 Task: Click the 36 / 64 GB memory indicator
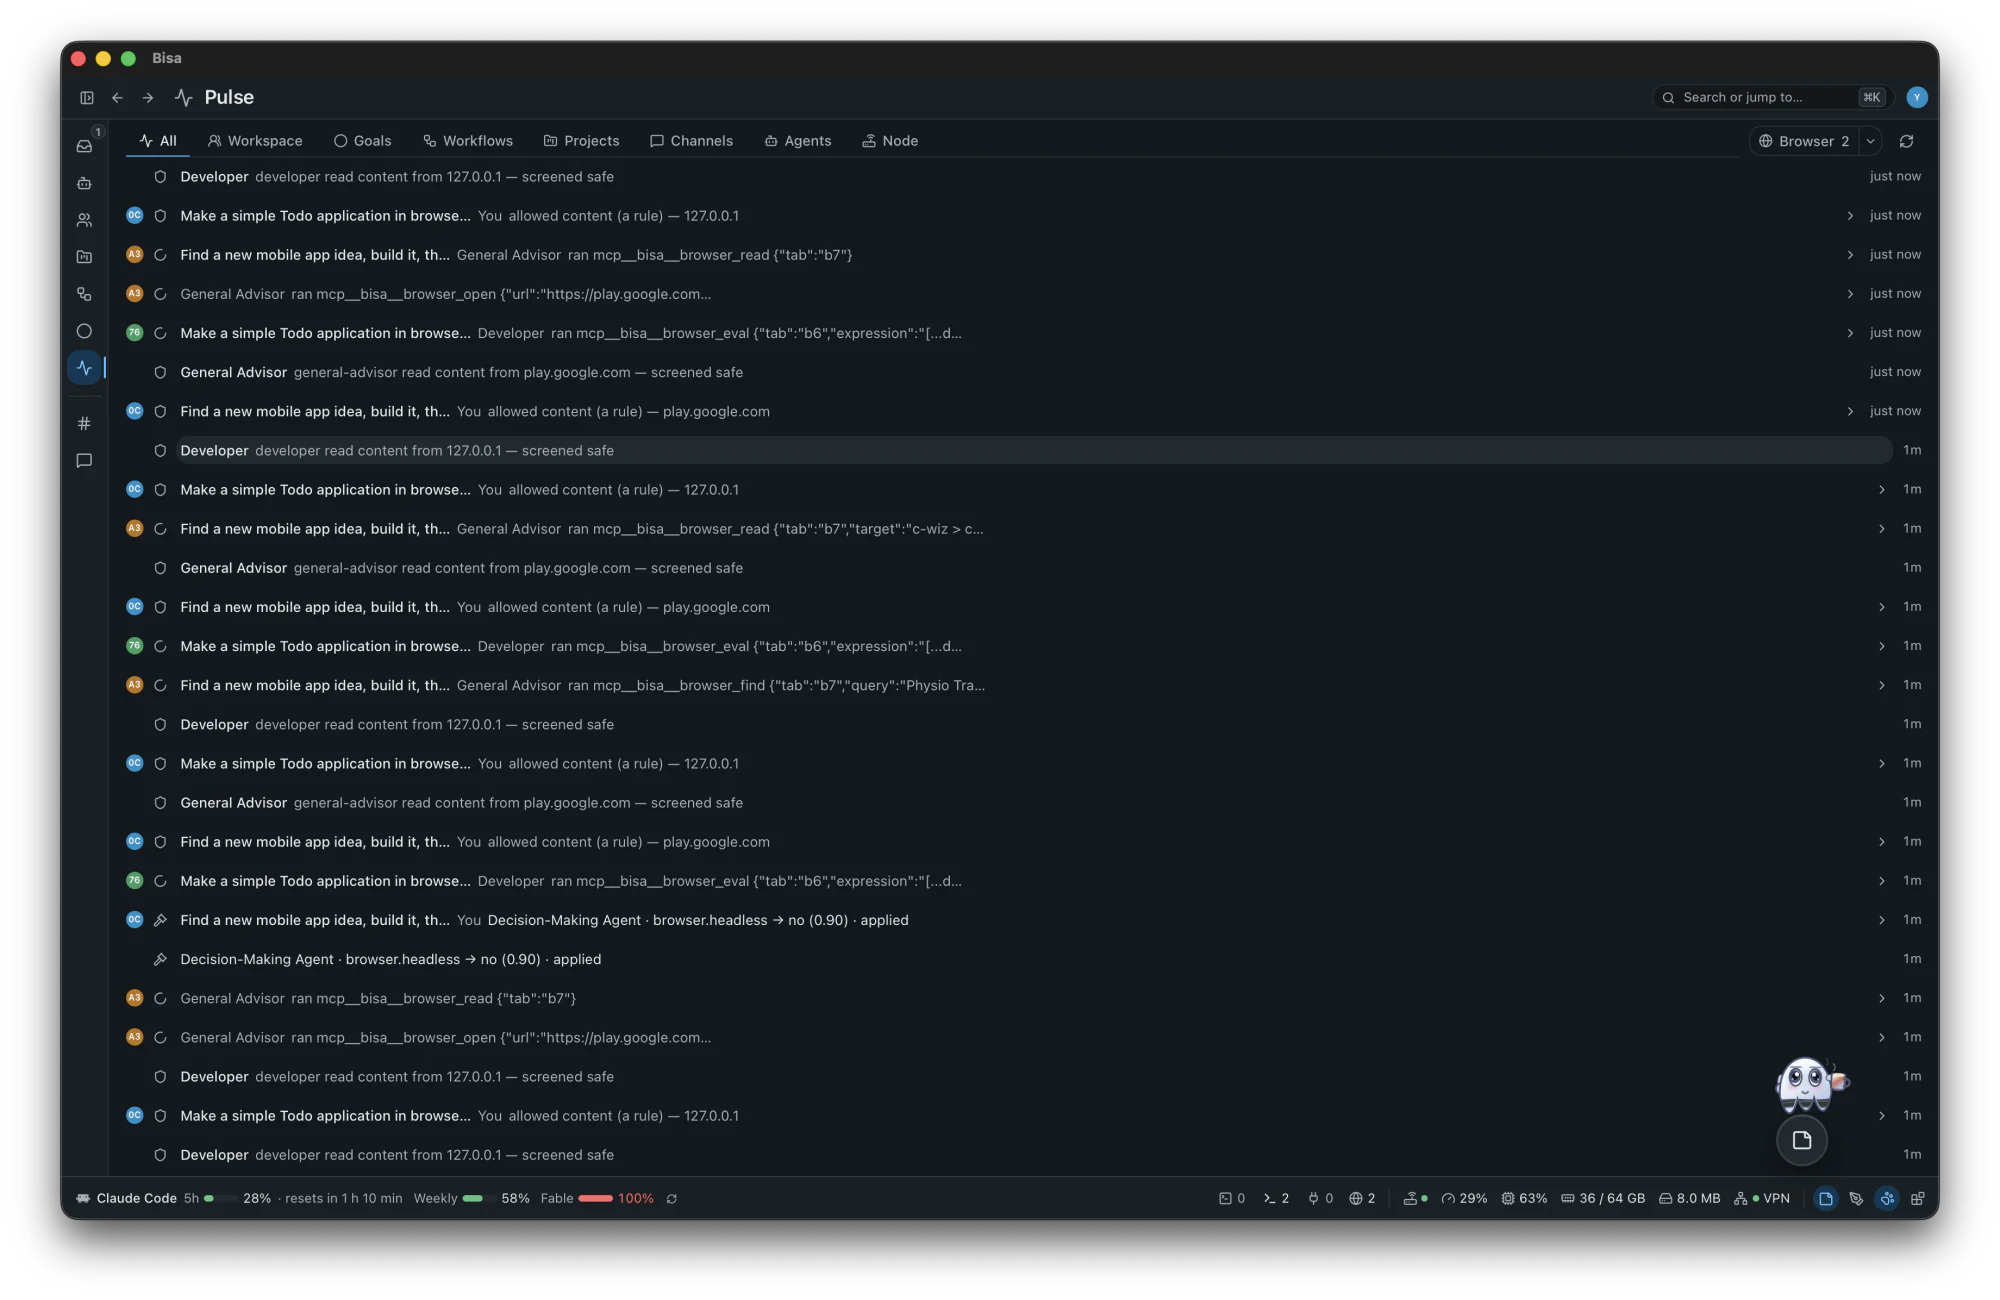tap(1603, 1198)
